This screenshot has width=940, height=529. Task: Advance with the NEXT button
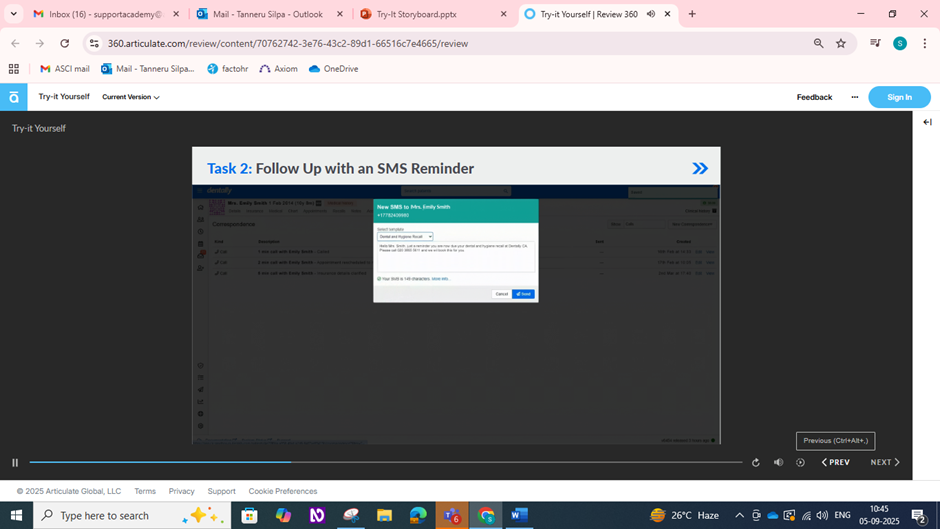(x=884, y=463)
